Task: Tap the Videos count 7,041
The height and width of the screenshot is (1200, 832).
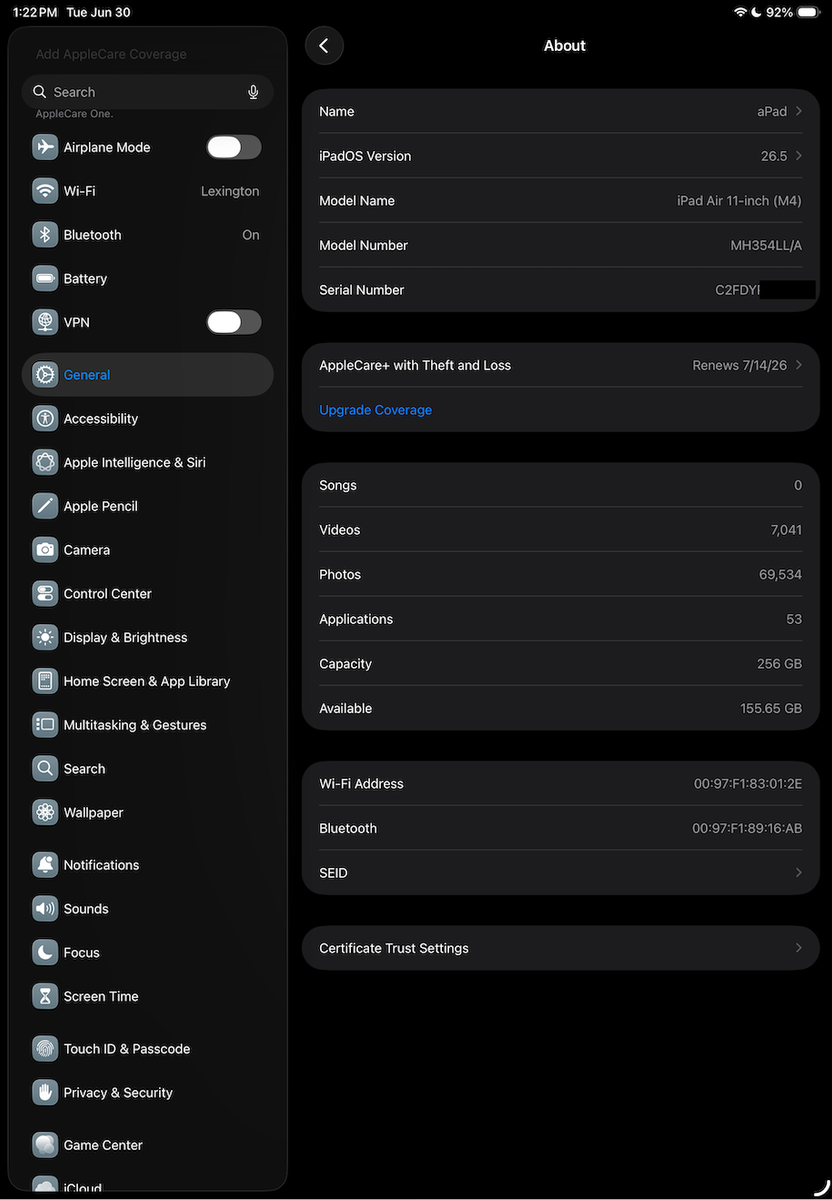Action: (x=786, y=530)
